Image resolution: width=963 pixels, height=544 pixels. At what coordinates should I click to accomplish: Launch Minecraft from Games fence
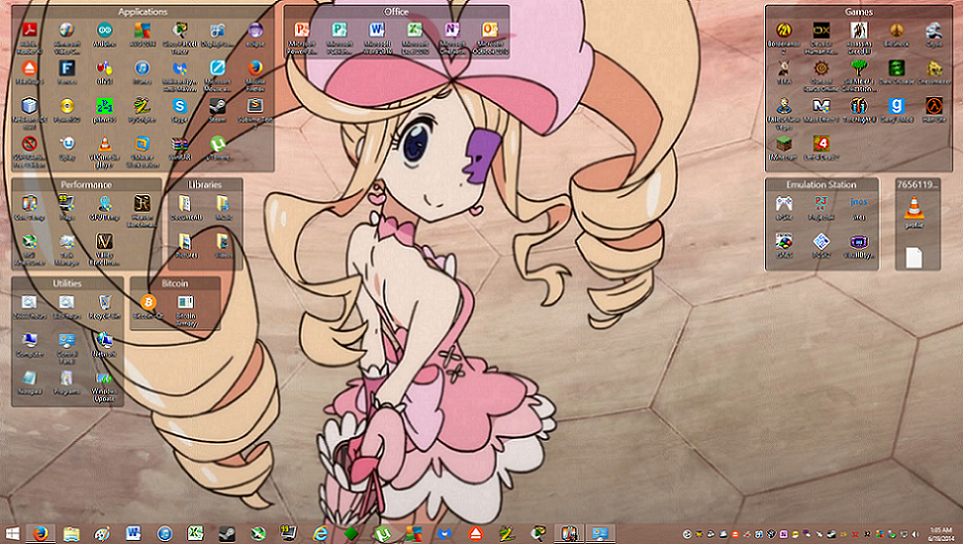(784, 144)
